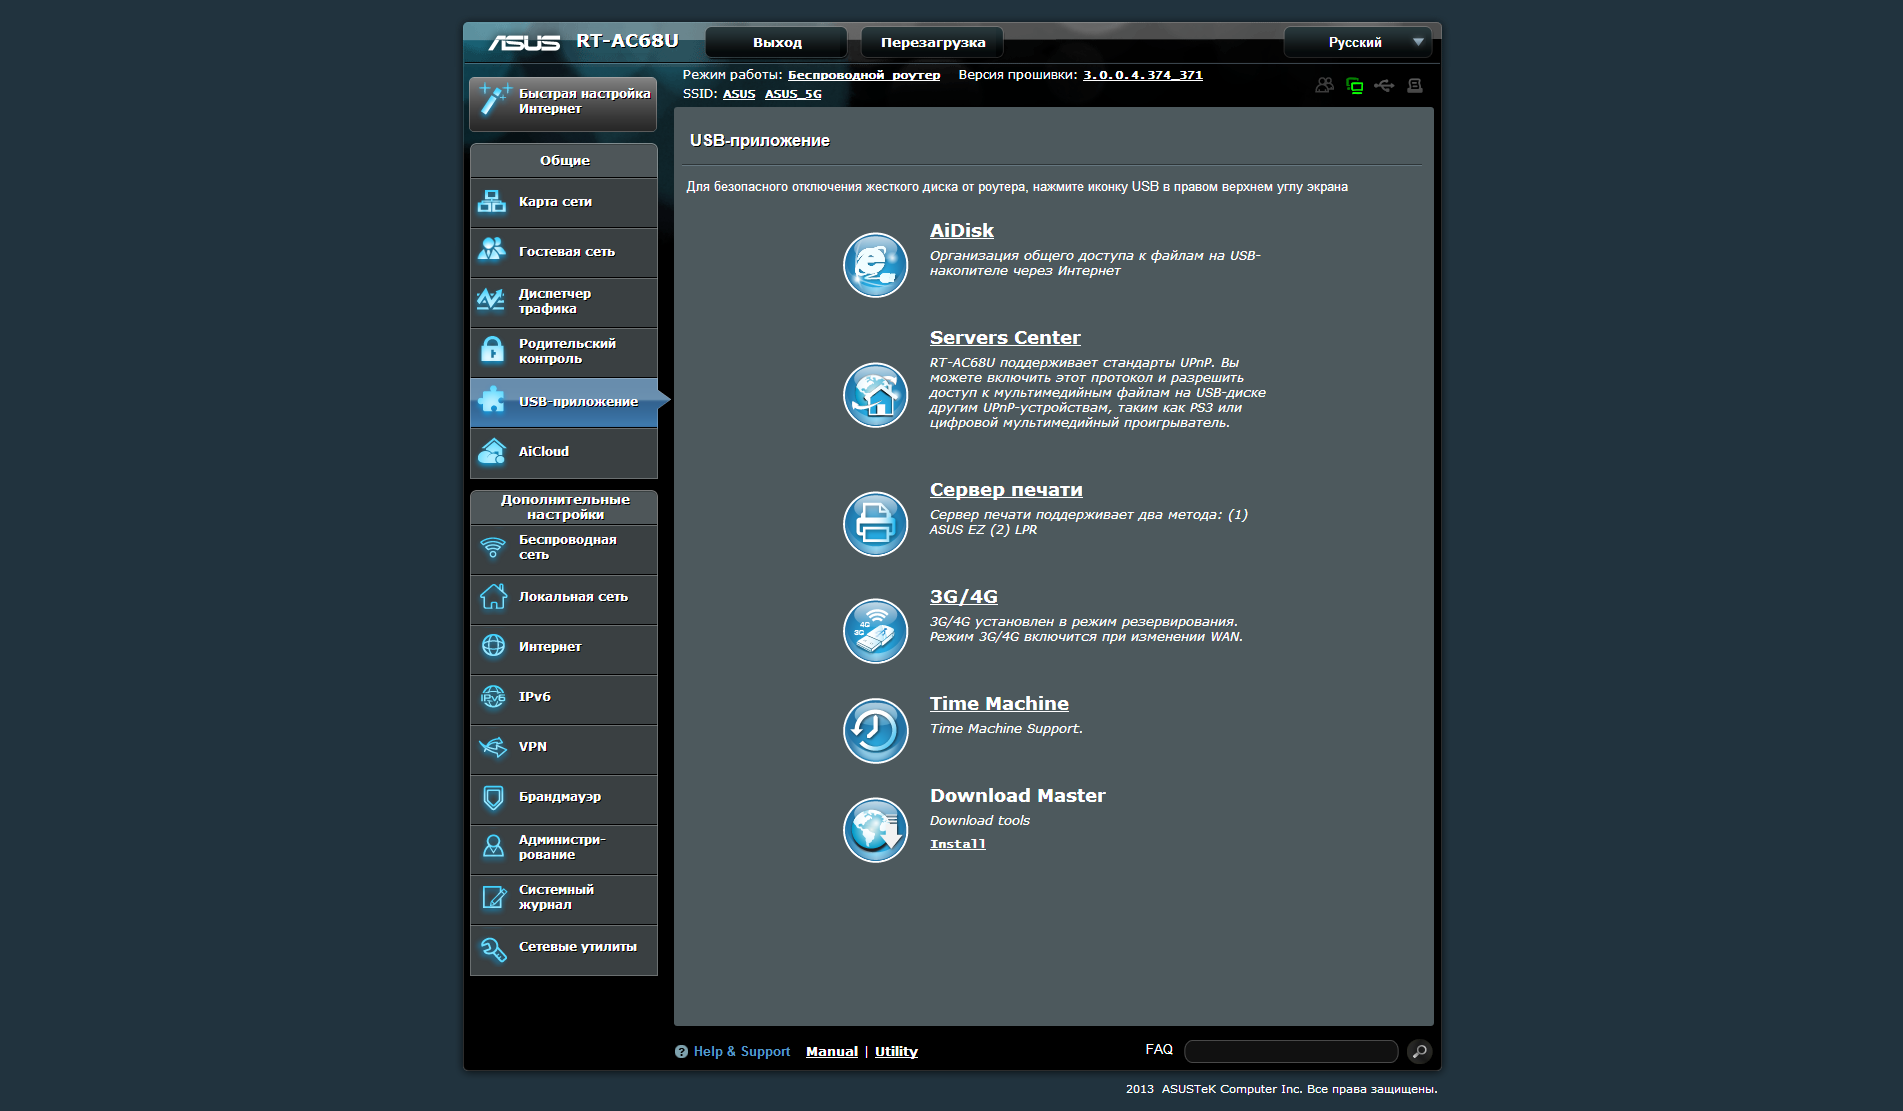Click the Беспроводная сеть Wi-Fi icon

pyautogui.click(x=492, y=547)
